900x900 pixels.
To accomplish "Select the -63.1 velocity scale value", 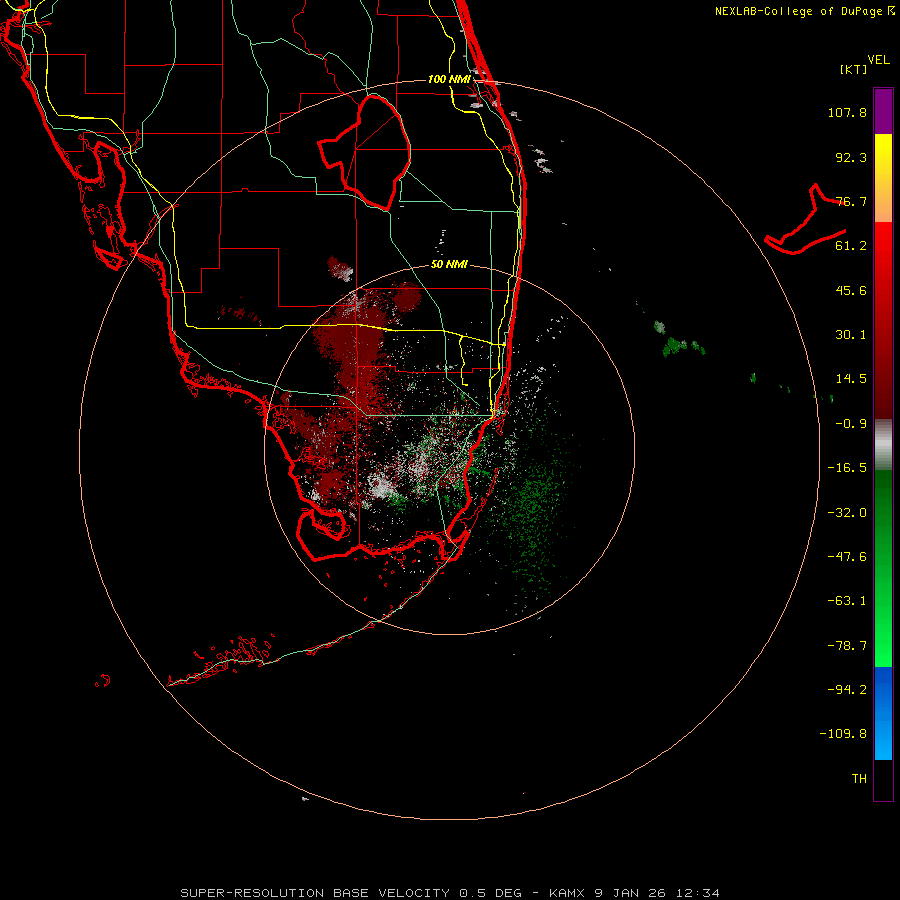I will pyautogui.click(x=847, y=601).
